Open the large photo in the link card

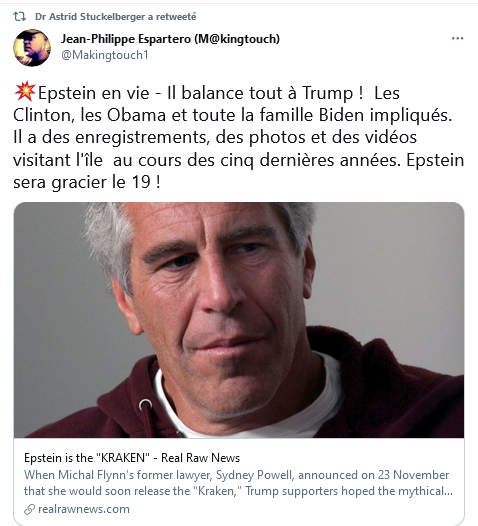pos(239,320)
